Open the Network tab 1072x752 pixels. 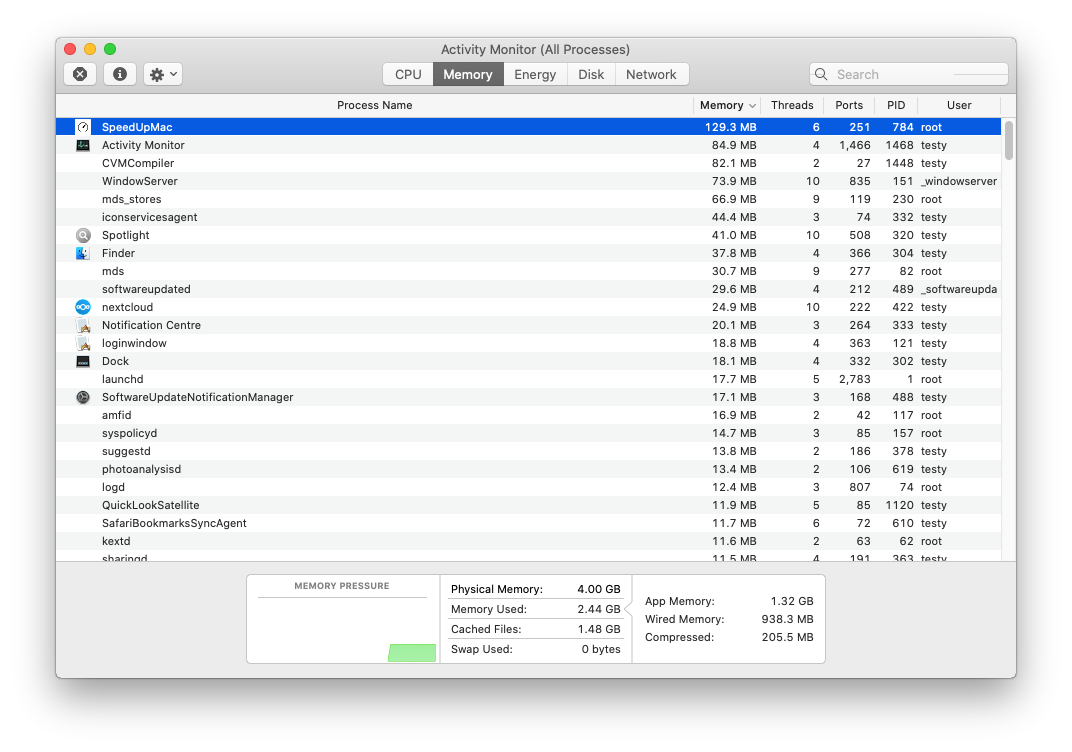coord(652,73)
